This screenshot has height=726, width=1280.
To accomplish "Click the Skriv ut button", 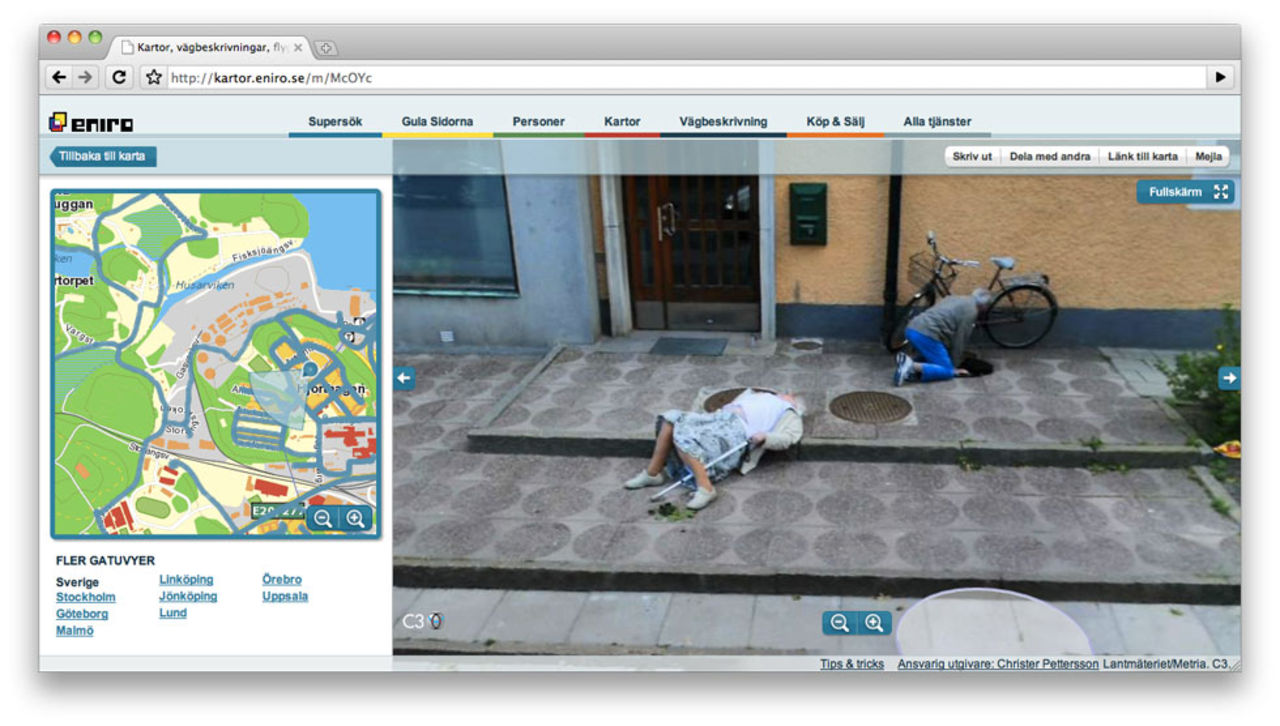I will (972, 156).
